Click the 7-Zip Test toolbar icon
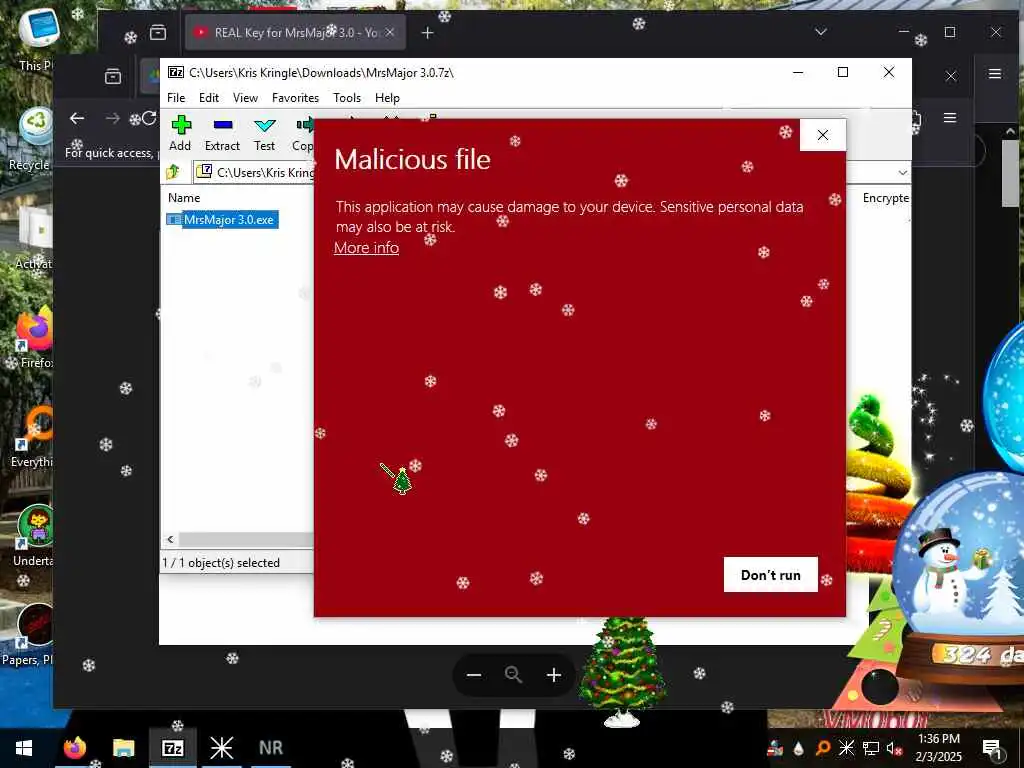The image size is (1024, 768). [x=264, y=133]
